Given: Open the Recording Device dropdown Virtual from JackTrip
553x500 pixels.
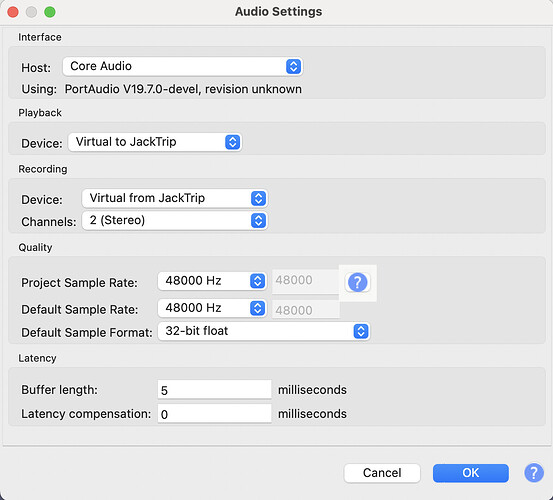Looking at the screenshot, I should point(175,198).
